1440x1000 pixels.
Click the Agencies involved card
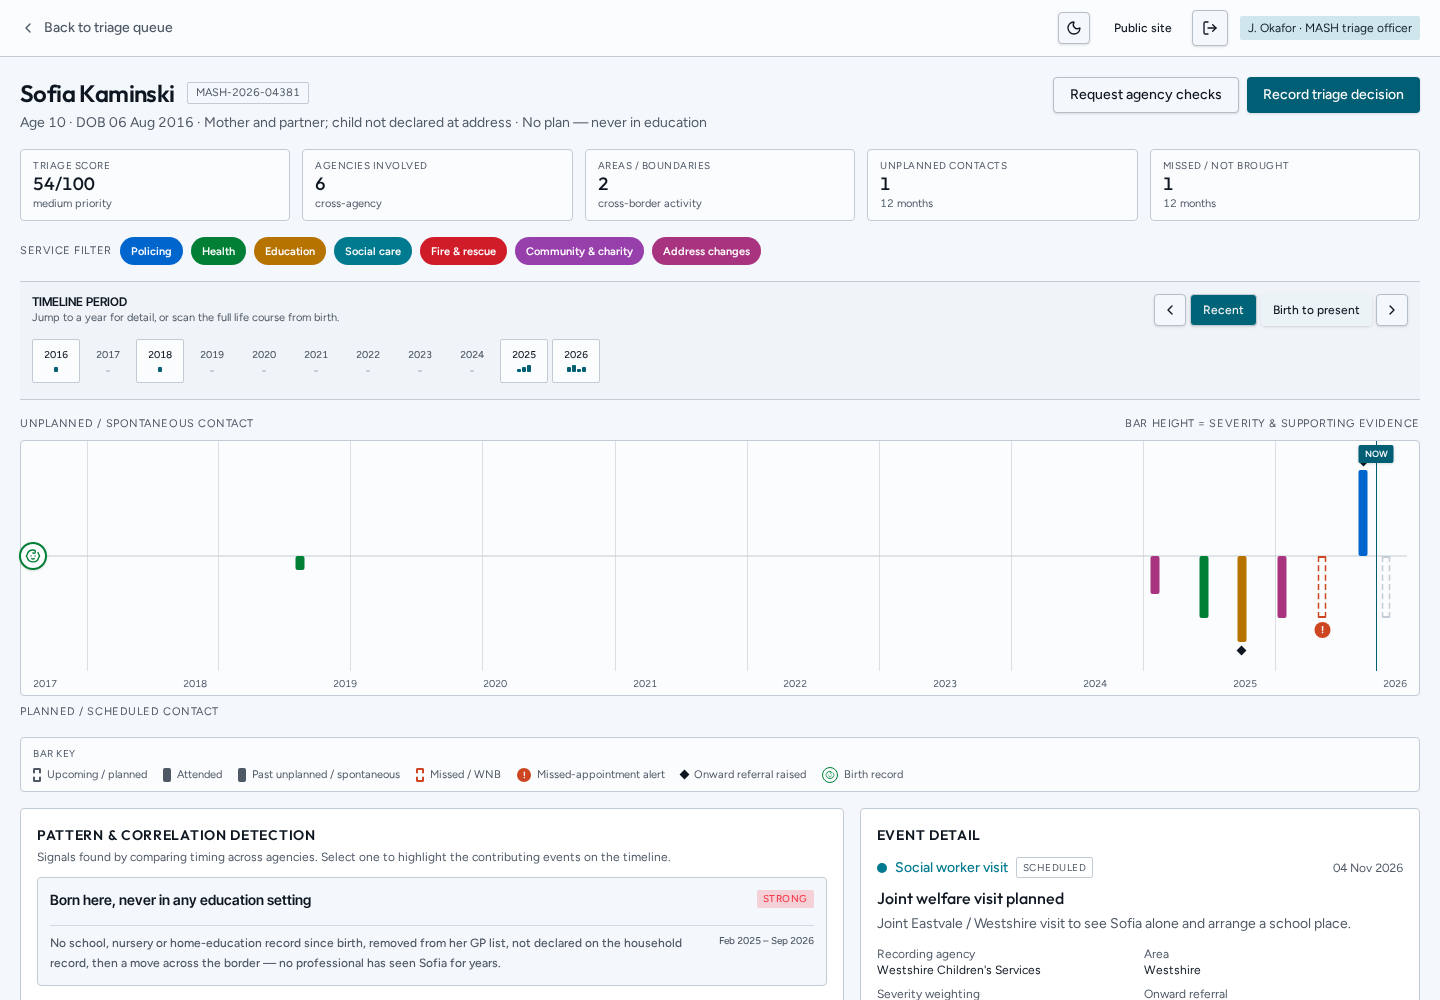437,185
